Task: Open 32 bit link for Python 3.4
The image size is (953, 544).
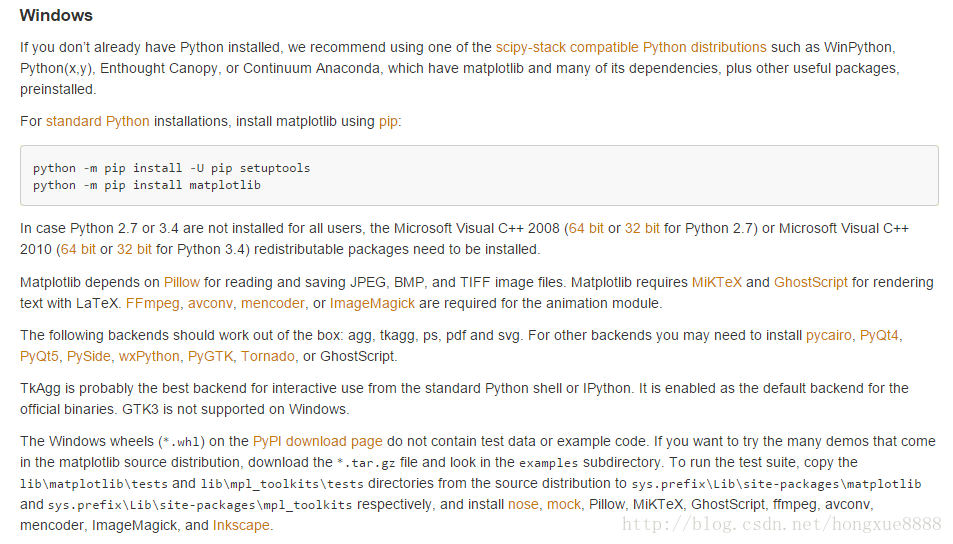Action: pos(134,249)
